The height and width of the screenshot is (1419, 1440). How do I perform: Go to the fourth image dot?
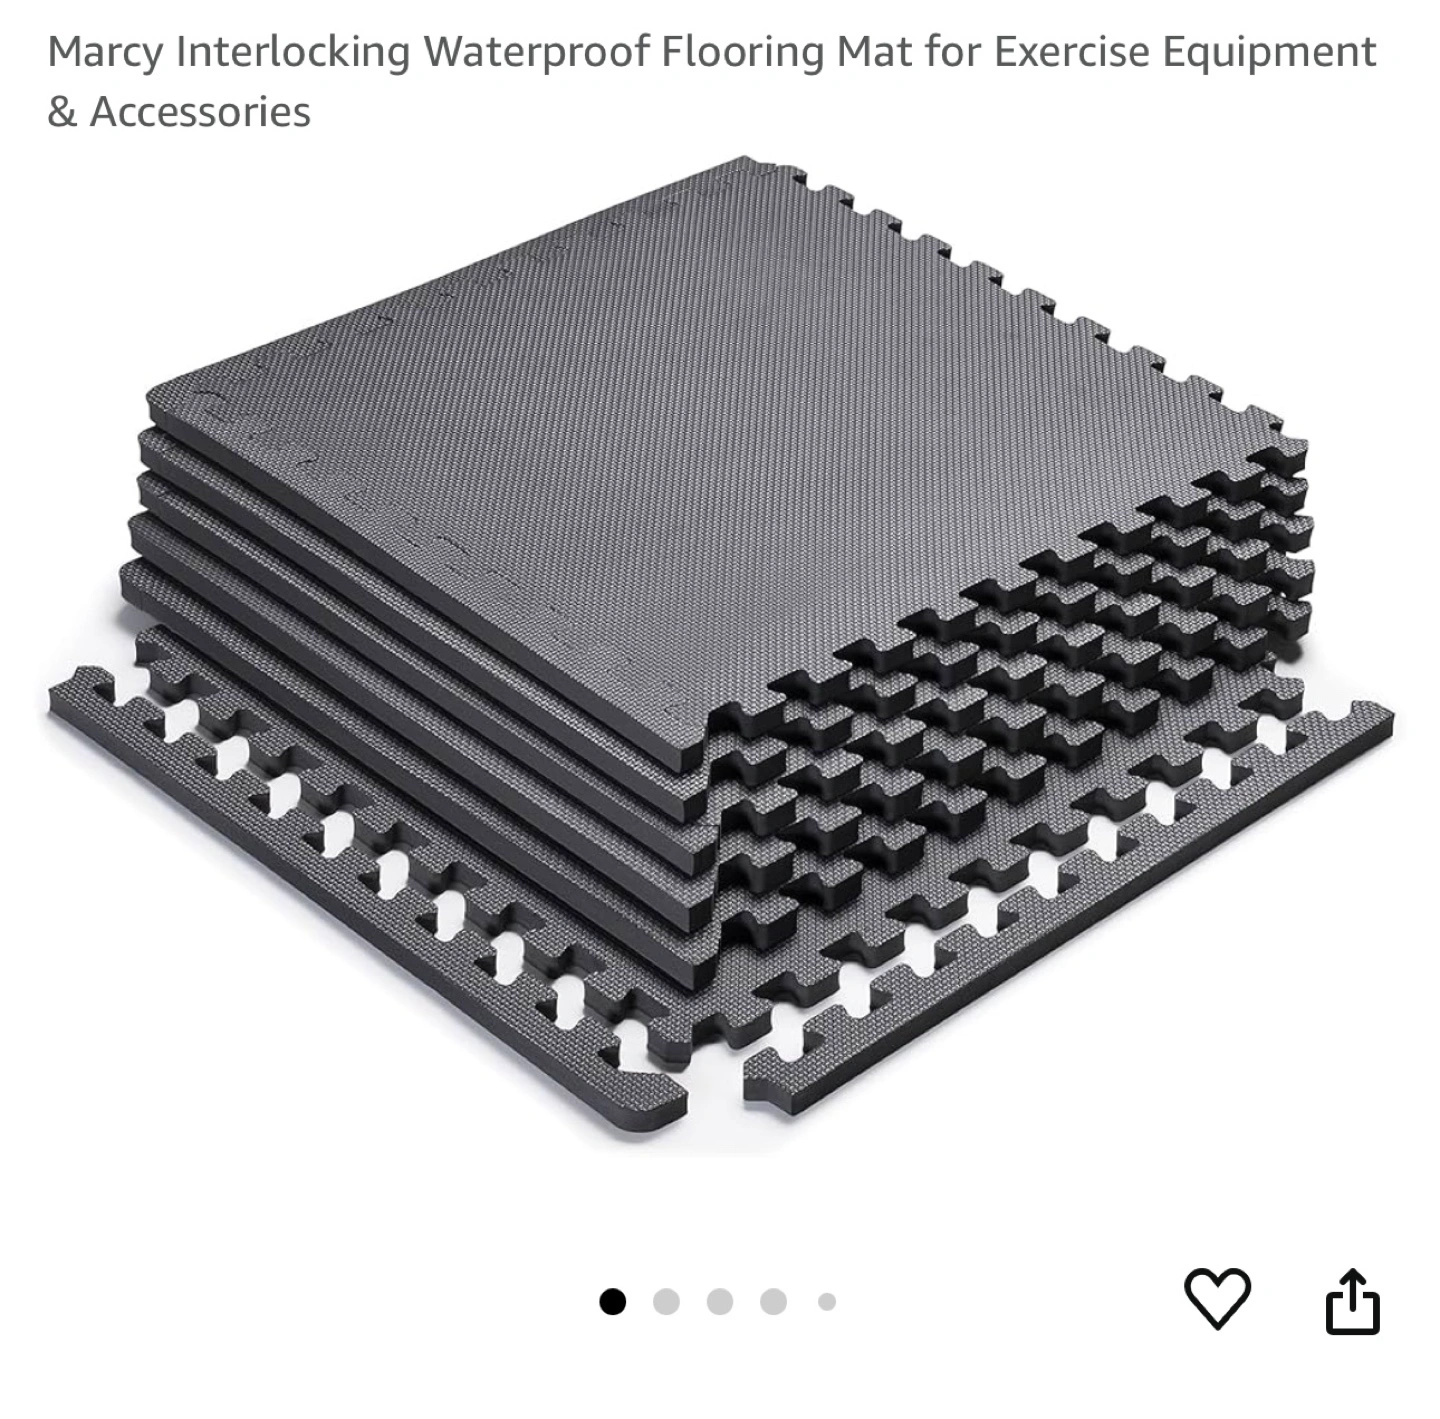[773, 1302]
